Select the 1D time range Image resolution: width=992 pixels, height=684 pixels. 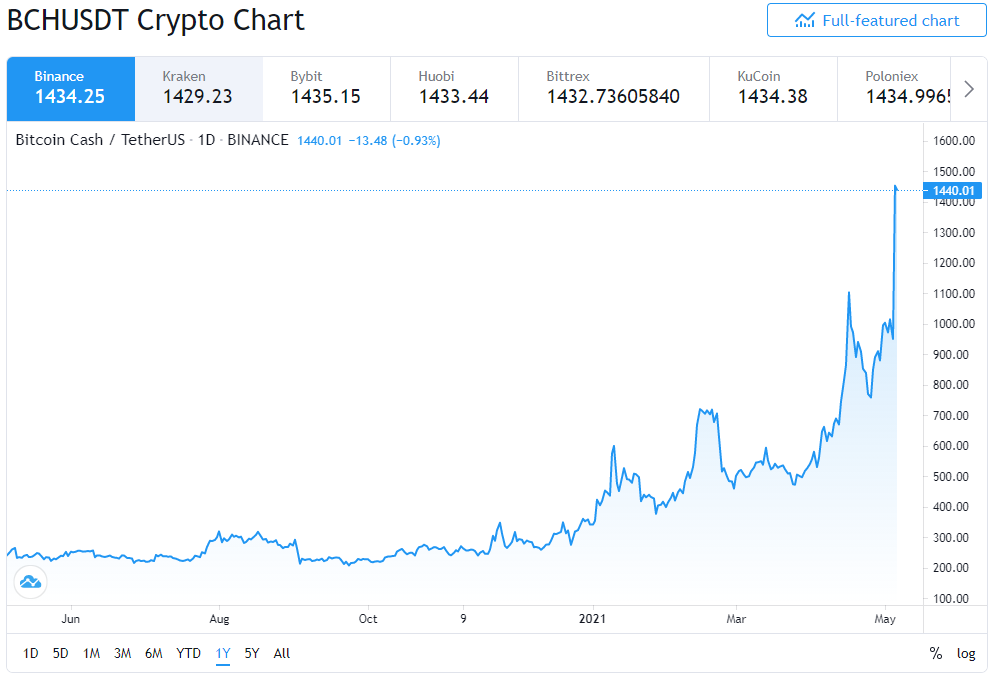click(30, 654)
